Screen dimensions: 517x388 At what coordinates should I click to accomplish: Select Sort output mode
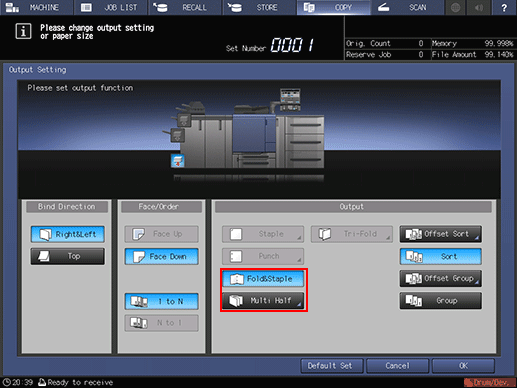(441, 256)
